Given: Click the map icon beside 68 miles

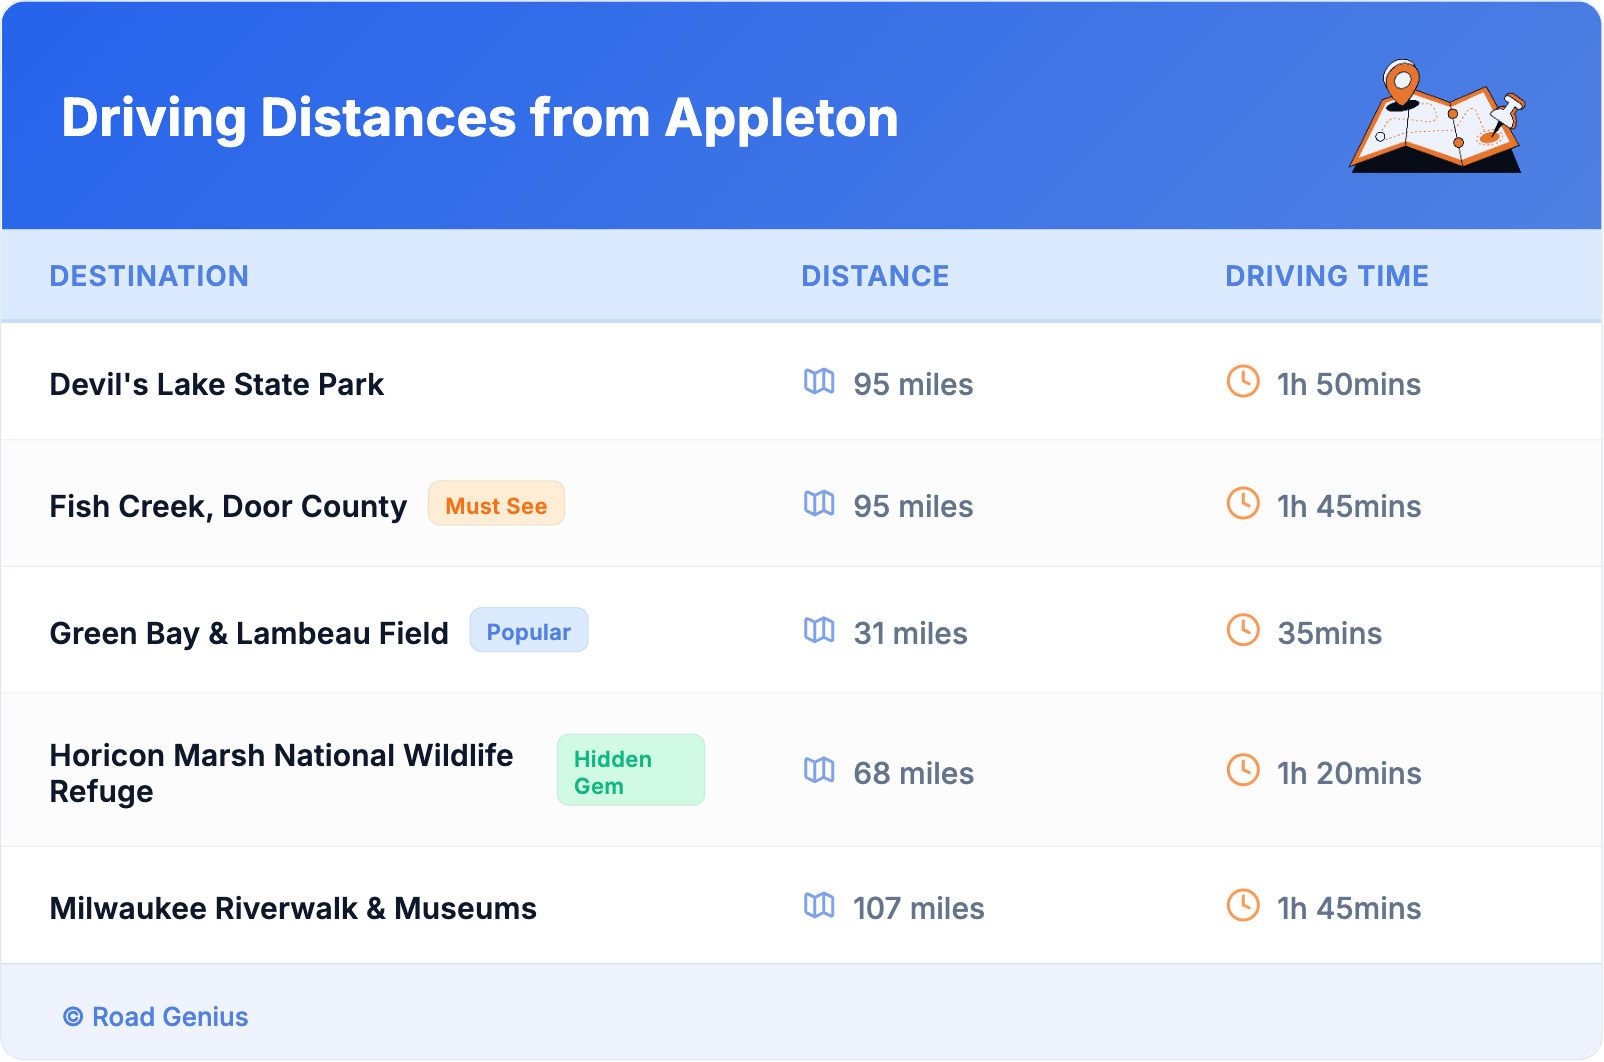Looking at the screenshot, I should tap(819, 770).
